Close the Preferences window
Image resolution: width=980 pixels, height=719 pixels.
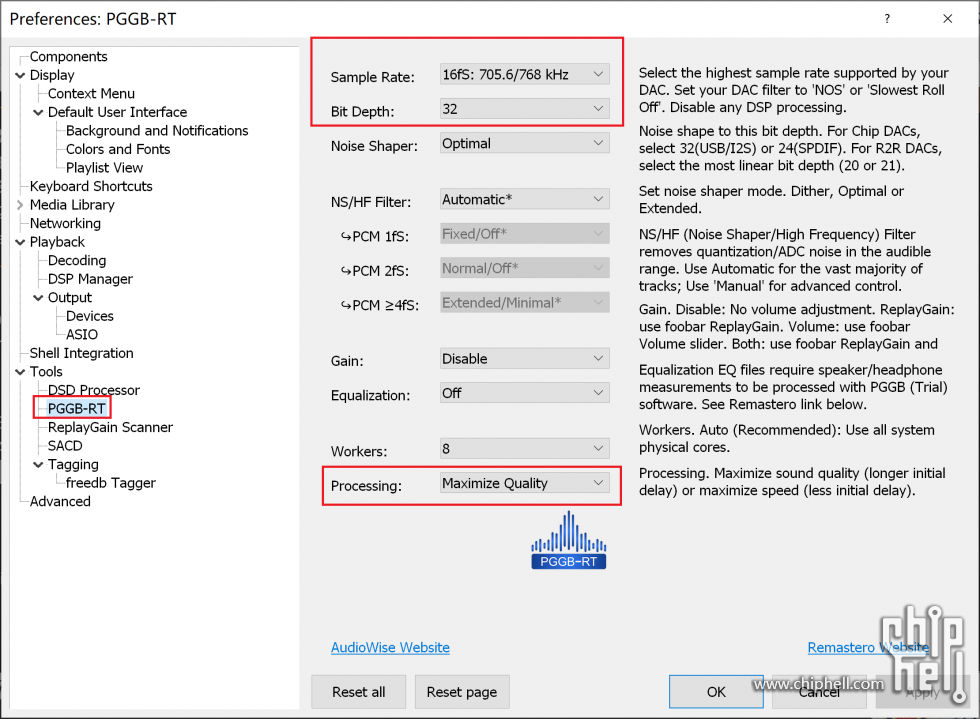(948, 19)
